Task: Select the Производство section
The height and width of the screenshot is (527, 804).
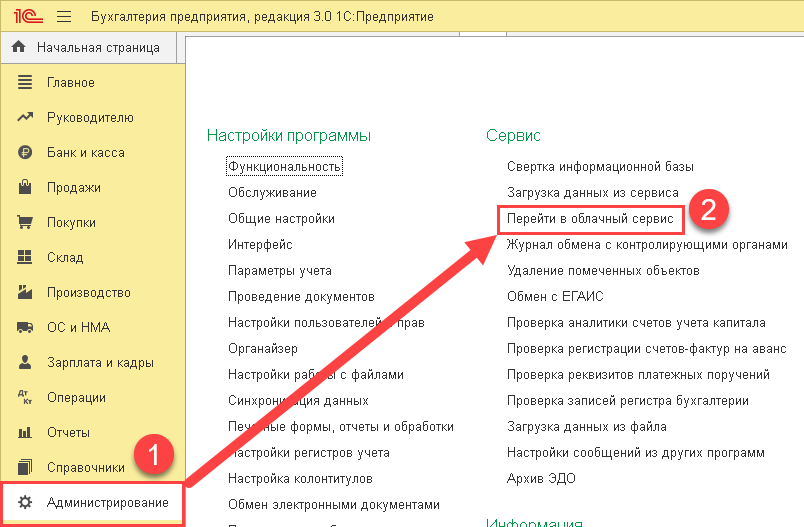Action: click(x=89, y=293)
